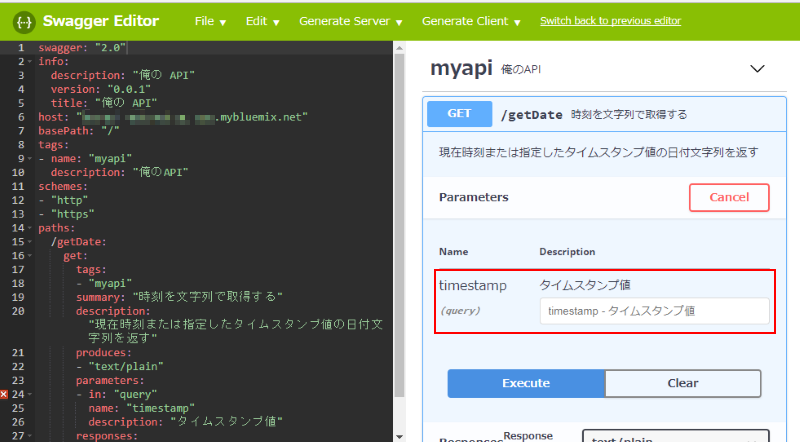
Task: Click the Parameters section heading
Action: click(473, 198)
